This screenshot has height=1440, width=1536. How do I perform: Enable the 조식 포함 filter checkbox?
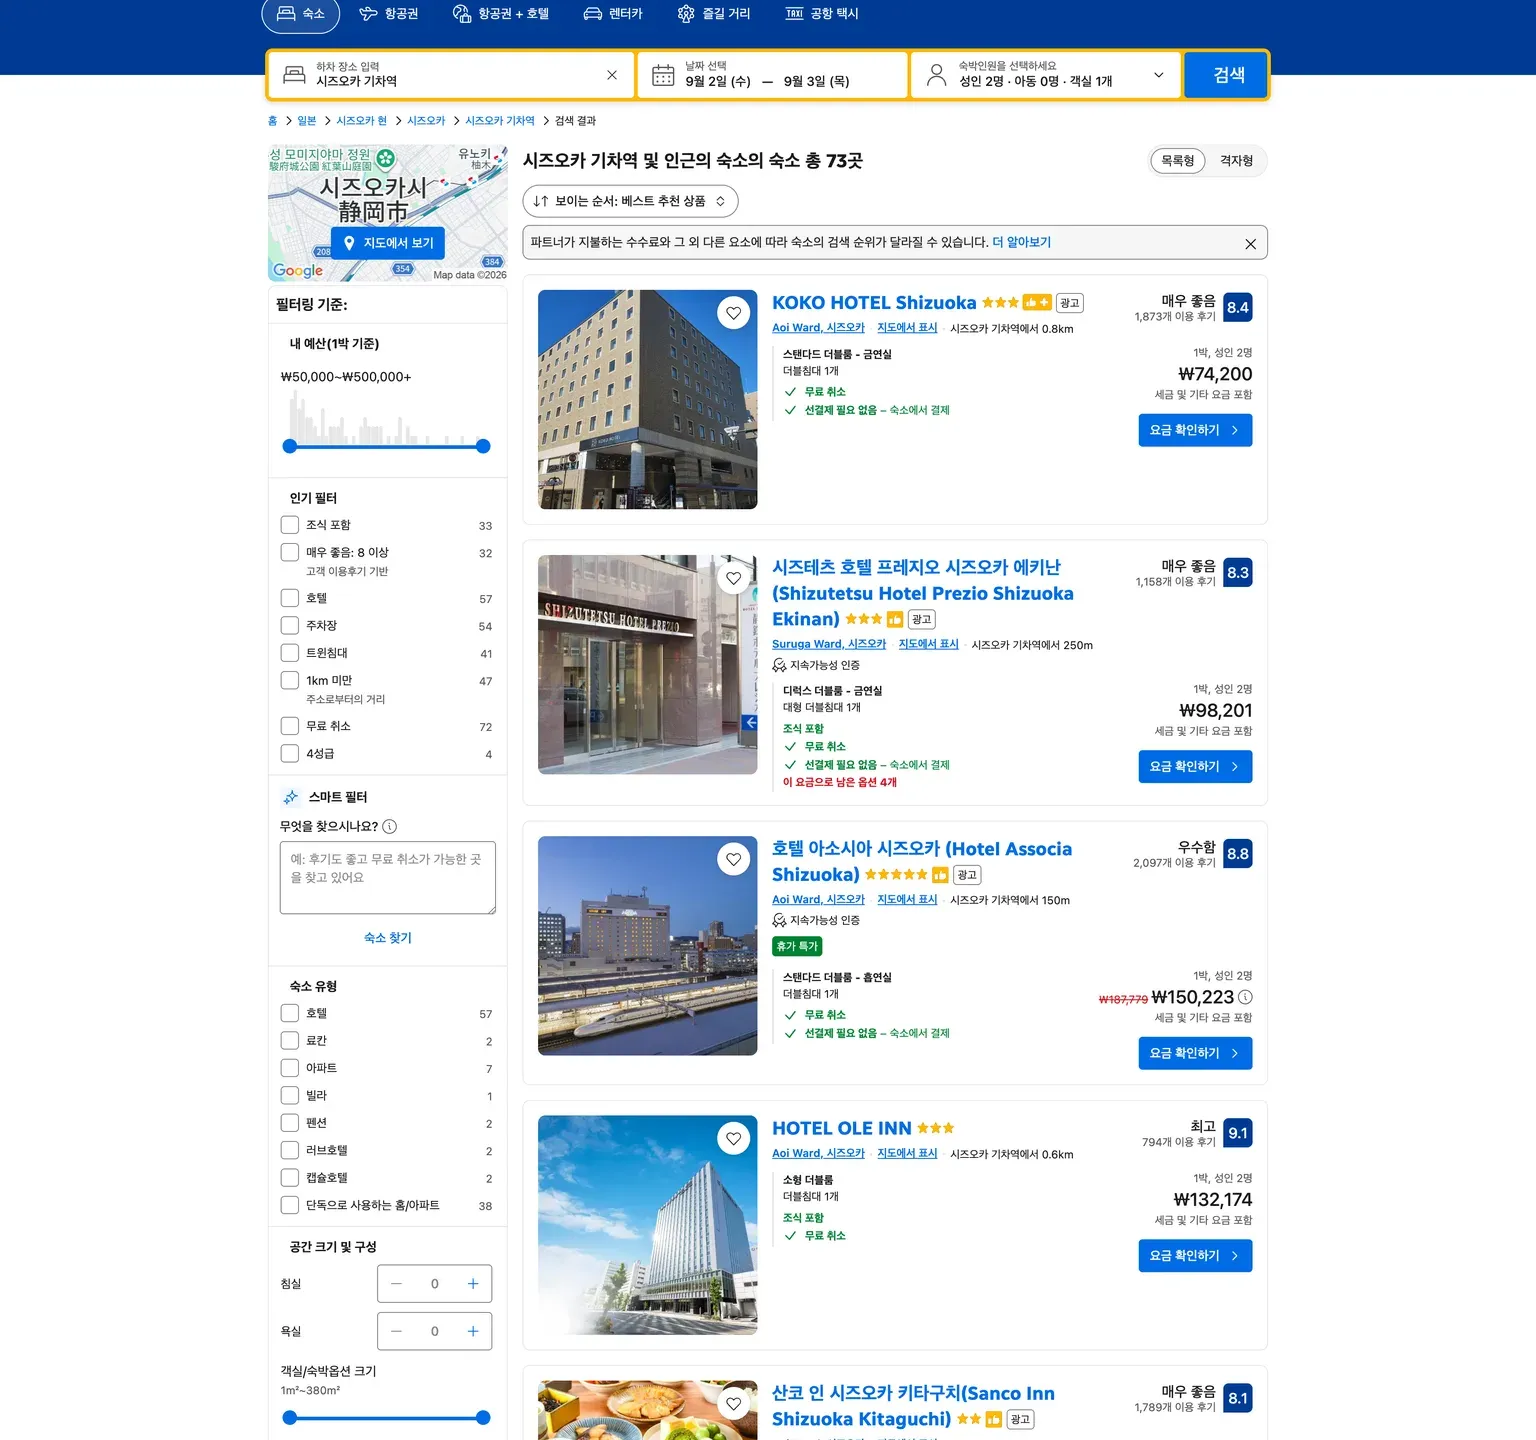pyautogui.click(x=290, y=525)
